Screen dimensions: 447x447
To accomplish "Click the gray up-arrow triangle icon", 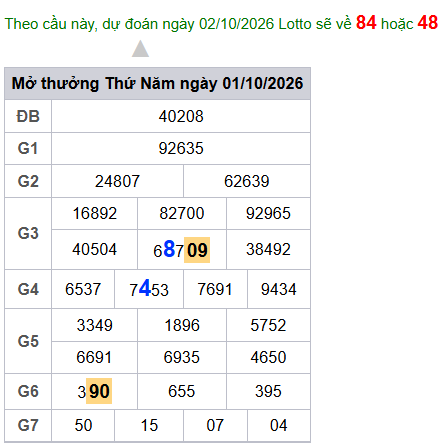I will [x=140, y=49].
